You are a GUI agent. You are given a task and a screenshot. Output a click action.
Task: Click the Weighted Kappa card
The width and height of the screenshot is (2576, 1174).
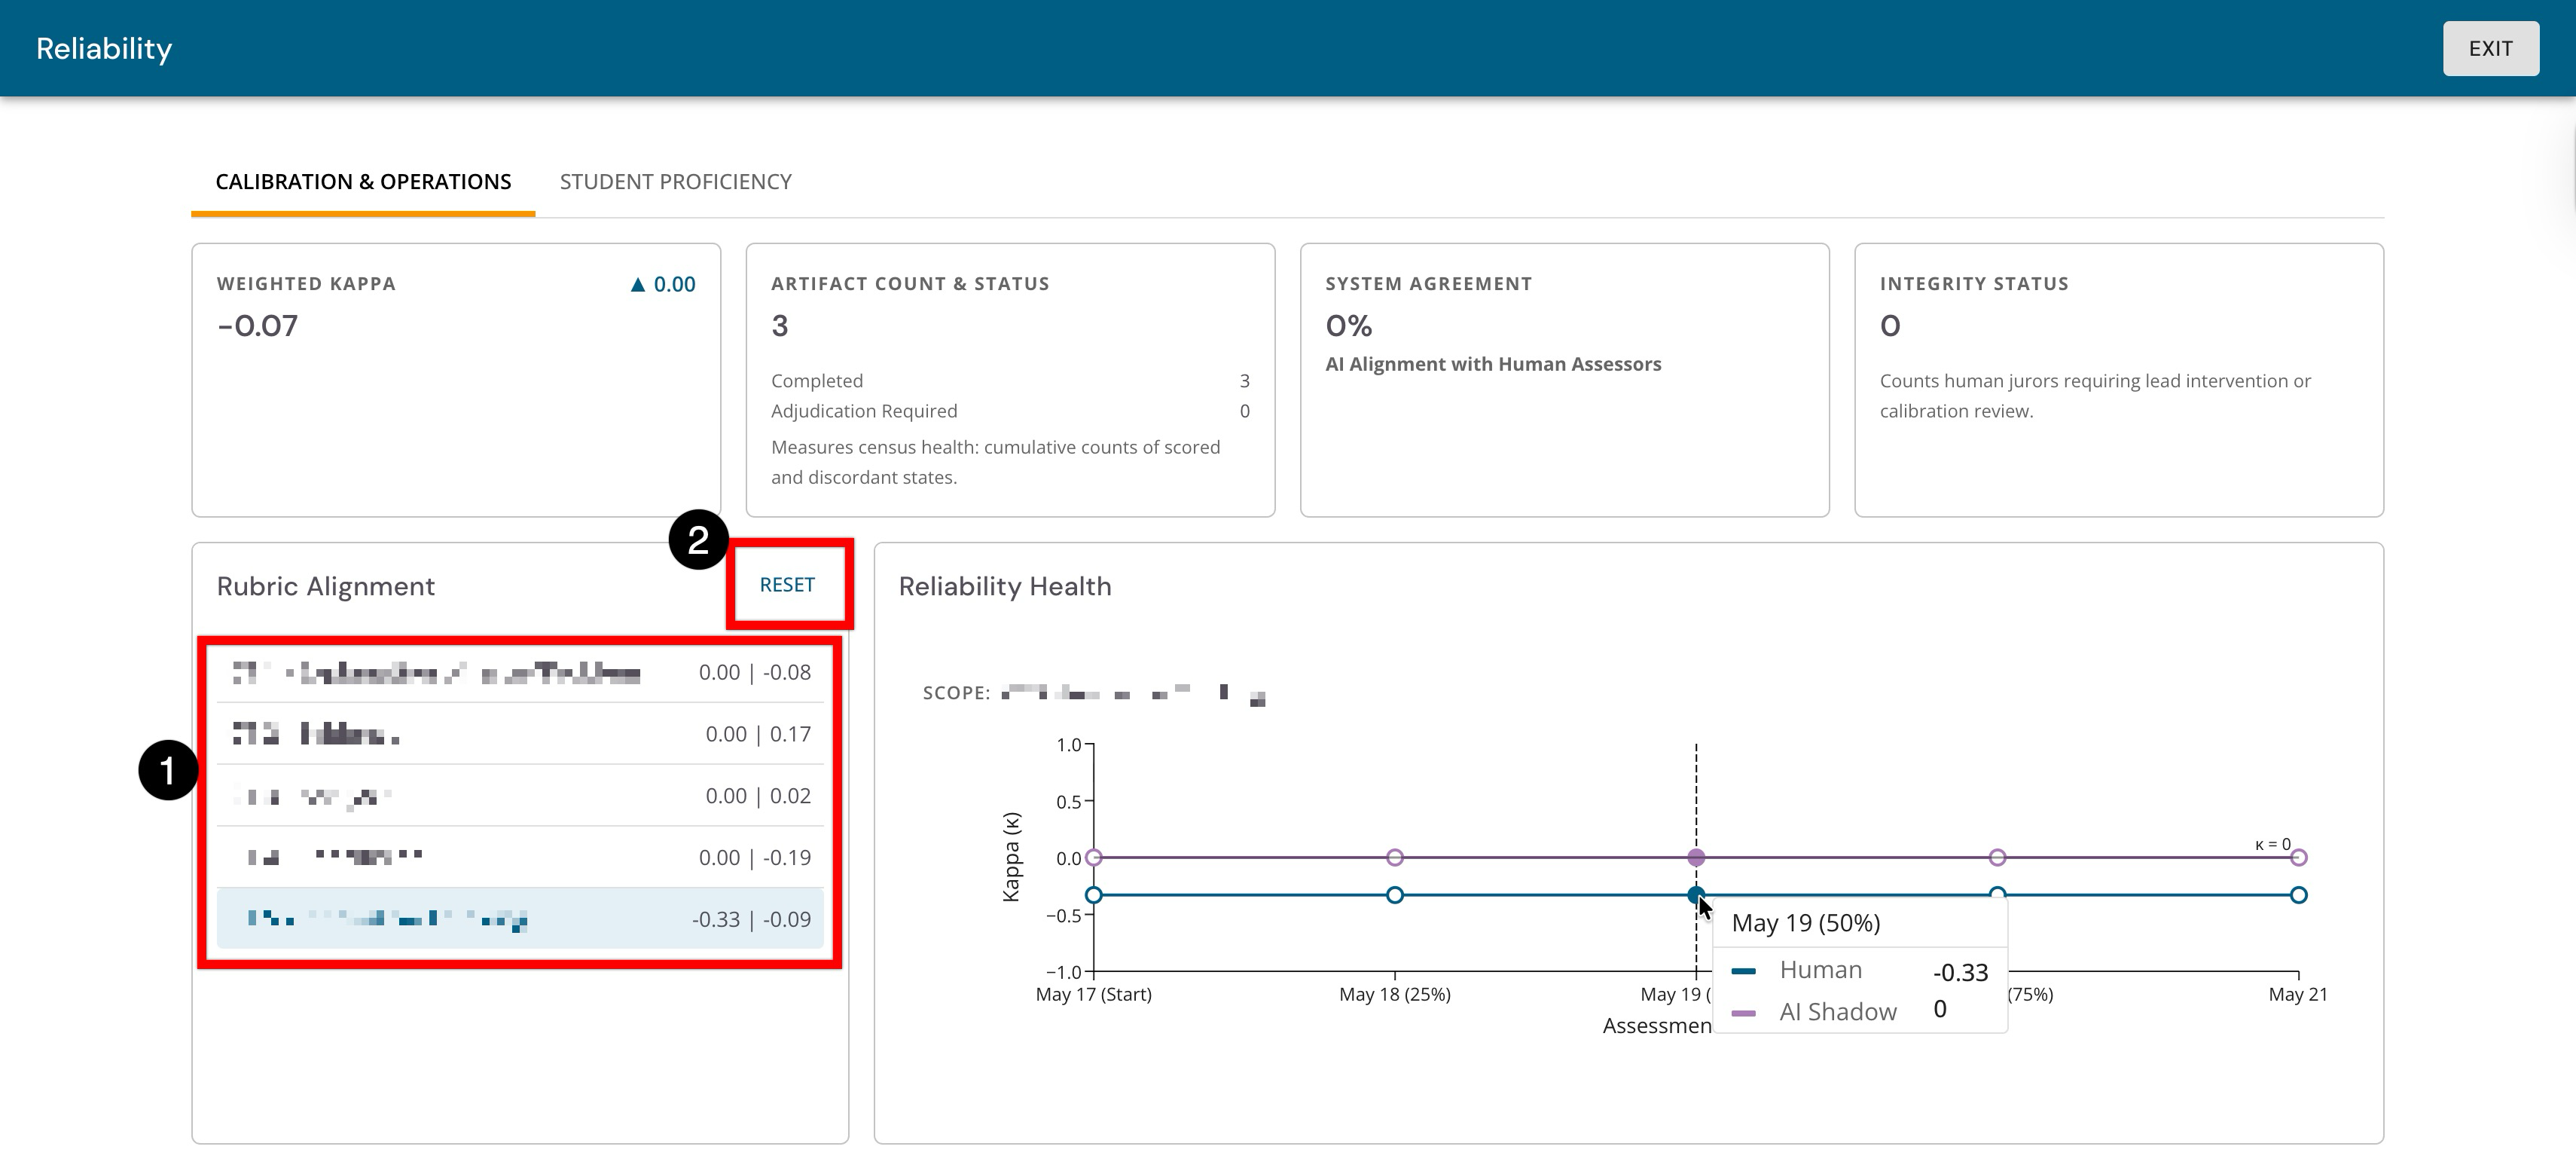click(x=456, y=380)
